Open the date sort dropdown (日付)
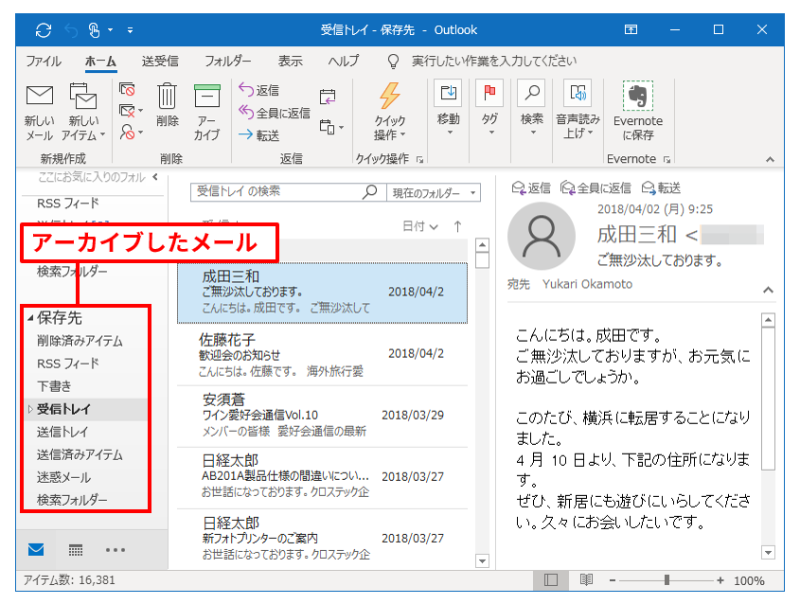This screenshot has width=800, height=604. tap(420, 227)
